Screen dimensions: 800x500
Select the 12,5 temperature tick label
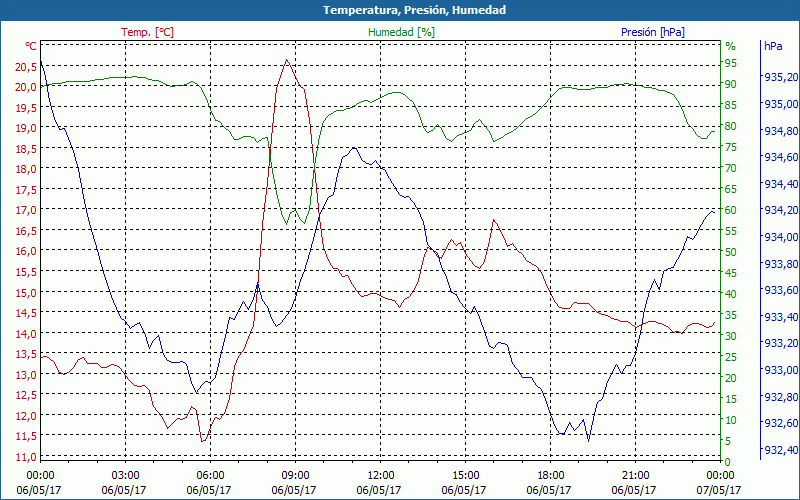(x=27, y=395)
